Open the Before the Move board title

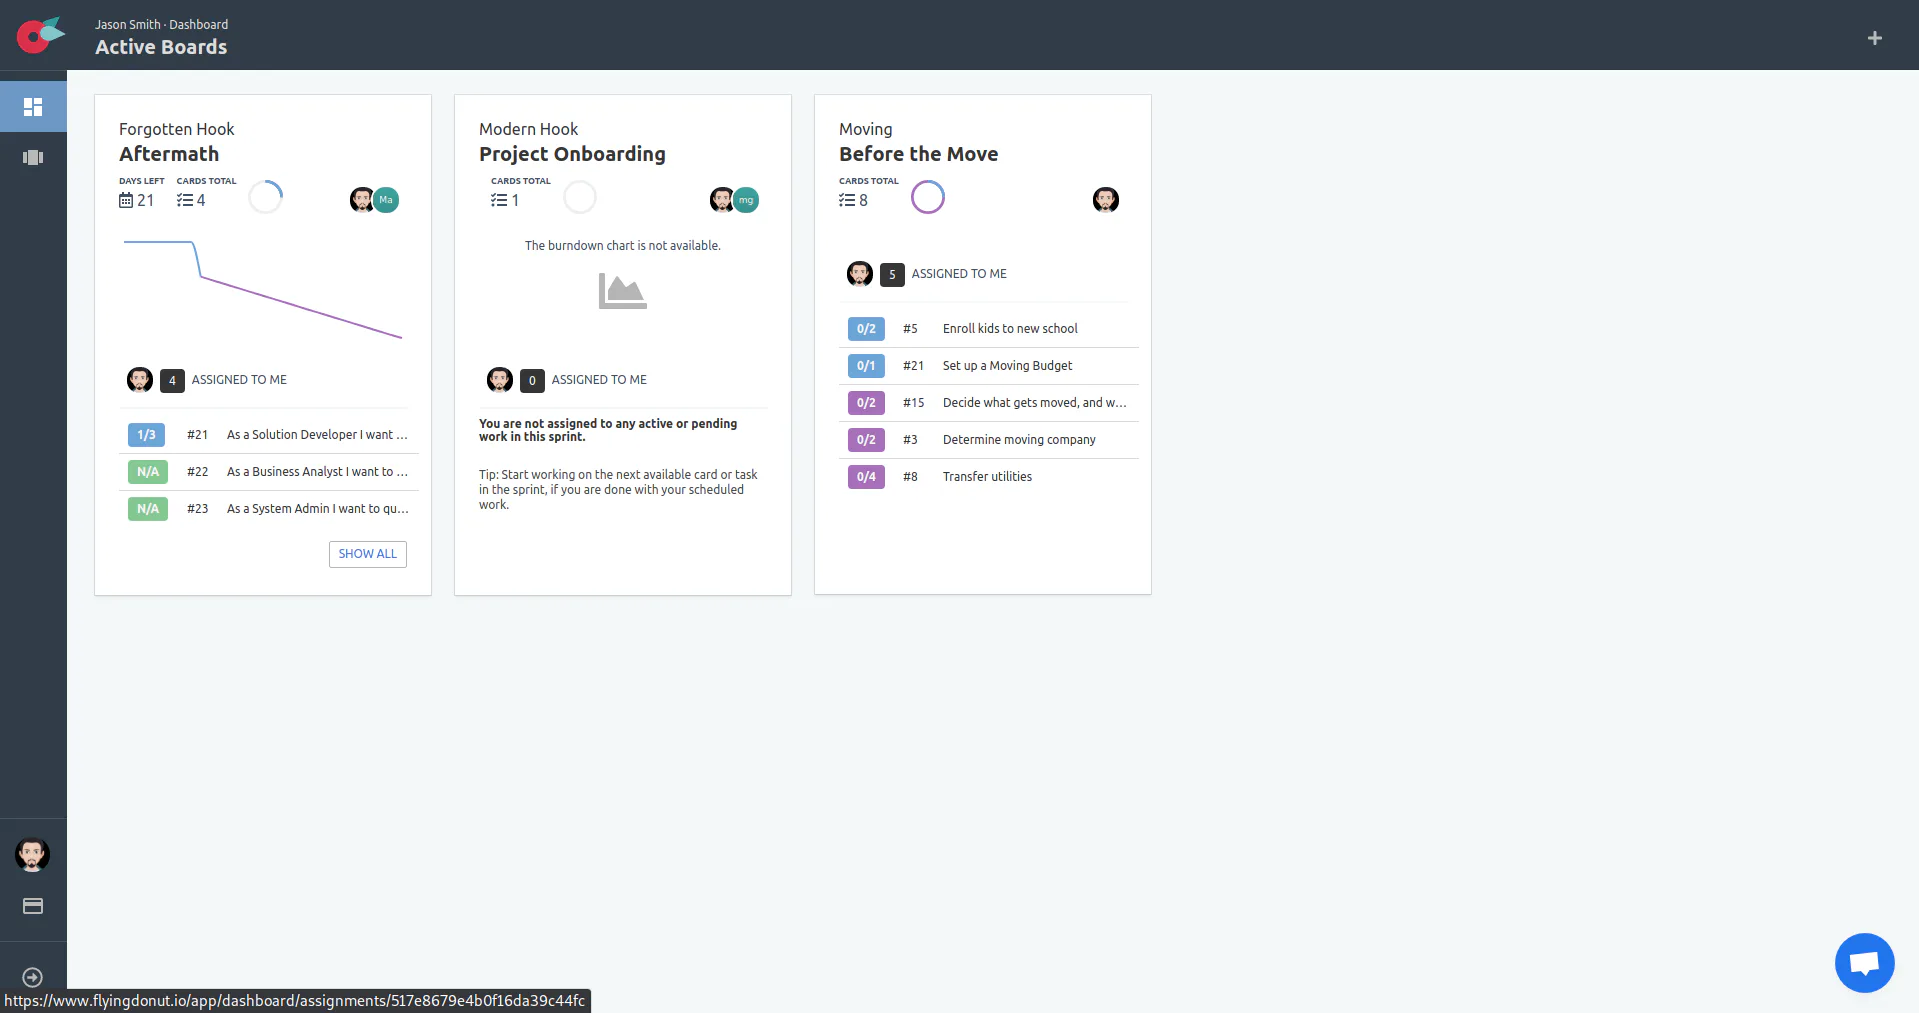[918, 154]
